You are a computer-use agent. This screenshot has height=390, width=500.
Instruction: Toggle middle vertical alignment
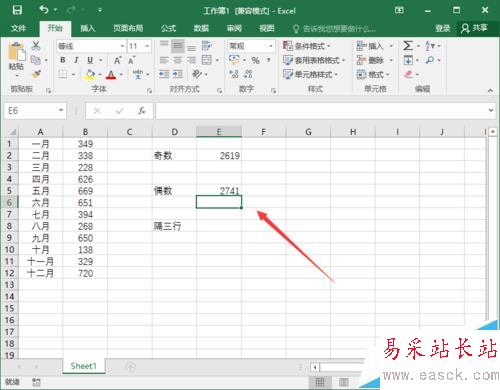(178, 46)
